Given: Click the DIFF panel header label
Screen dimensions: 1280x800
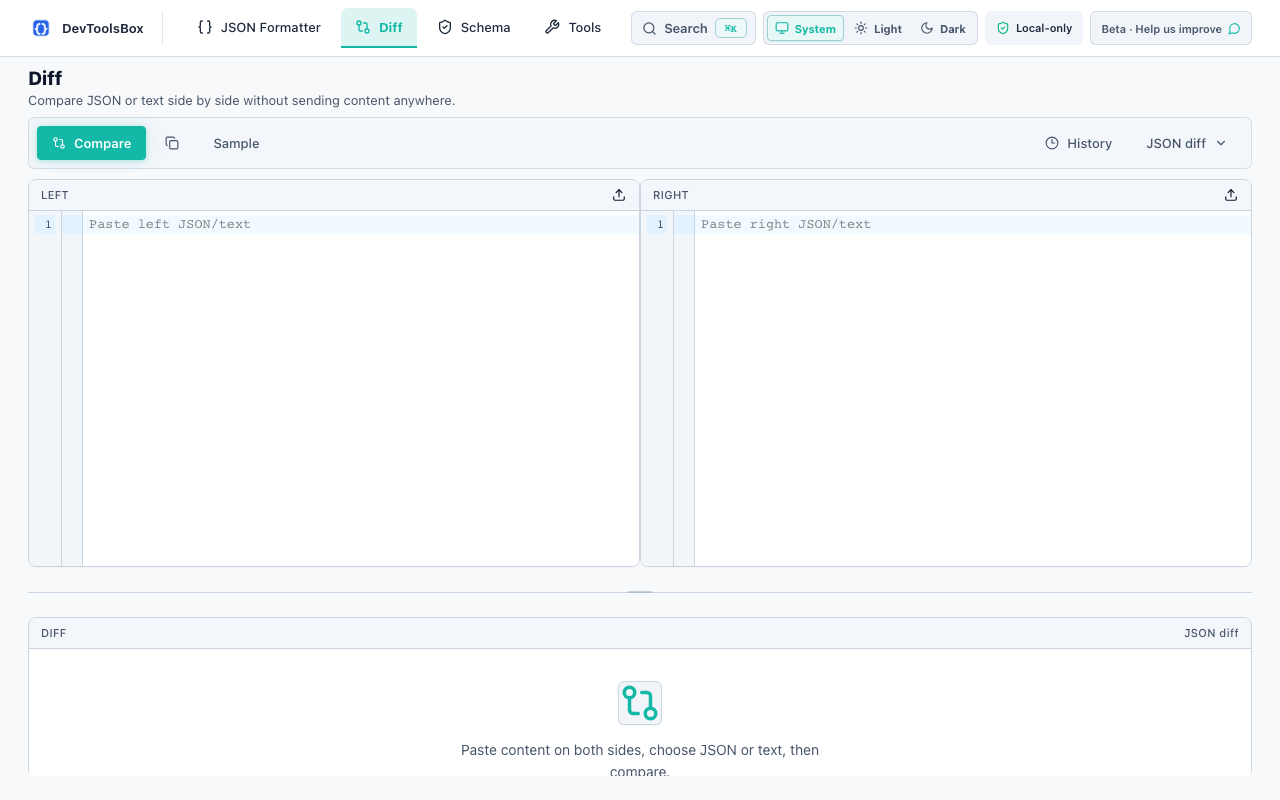Looking at the screenshot, I should tap(54, 633).
